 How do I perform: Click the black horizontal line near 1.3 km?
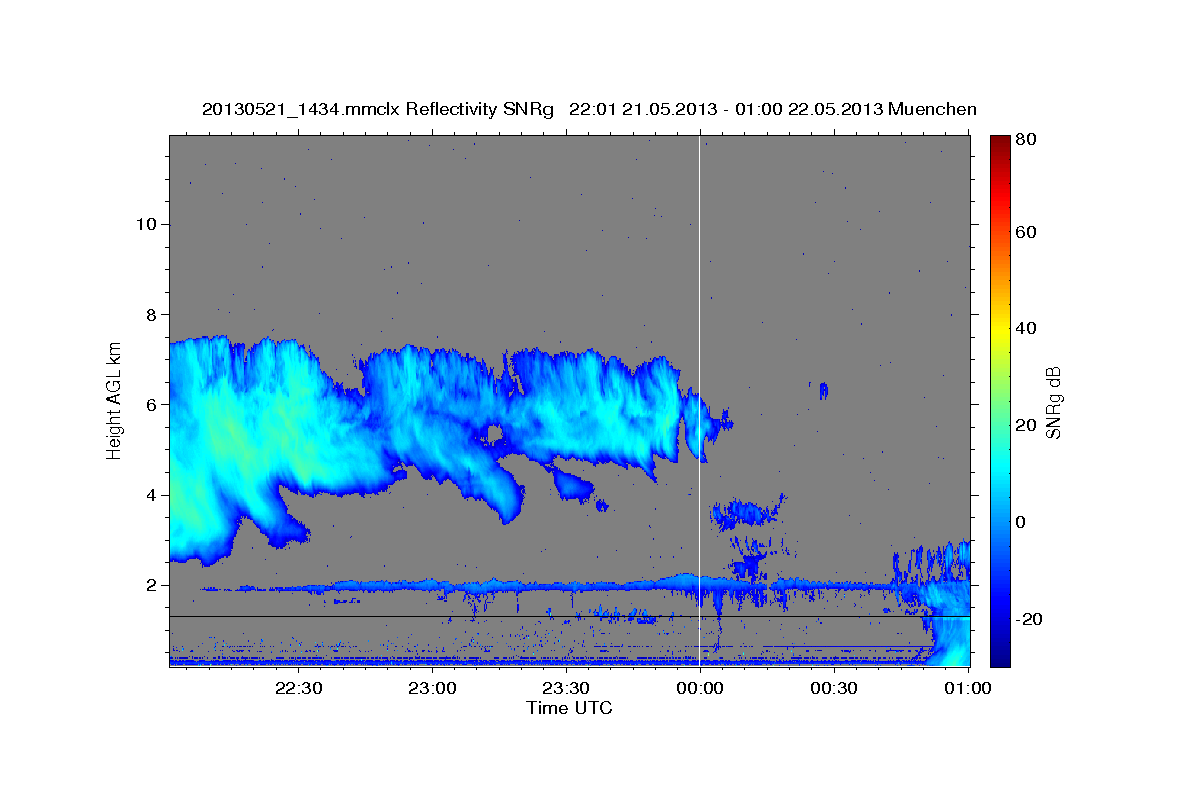[x=570, y=617]
